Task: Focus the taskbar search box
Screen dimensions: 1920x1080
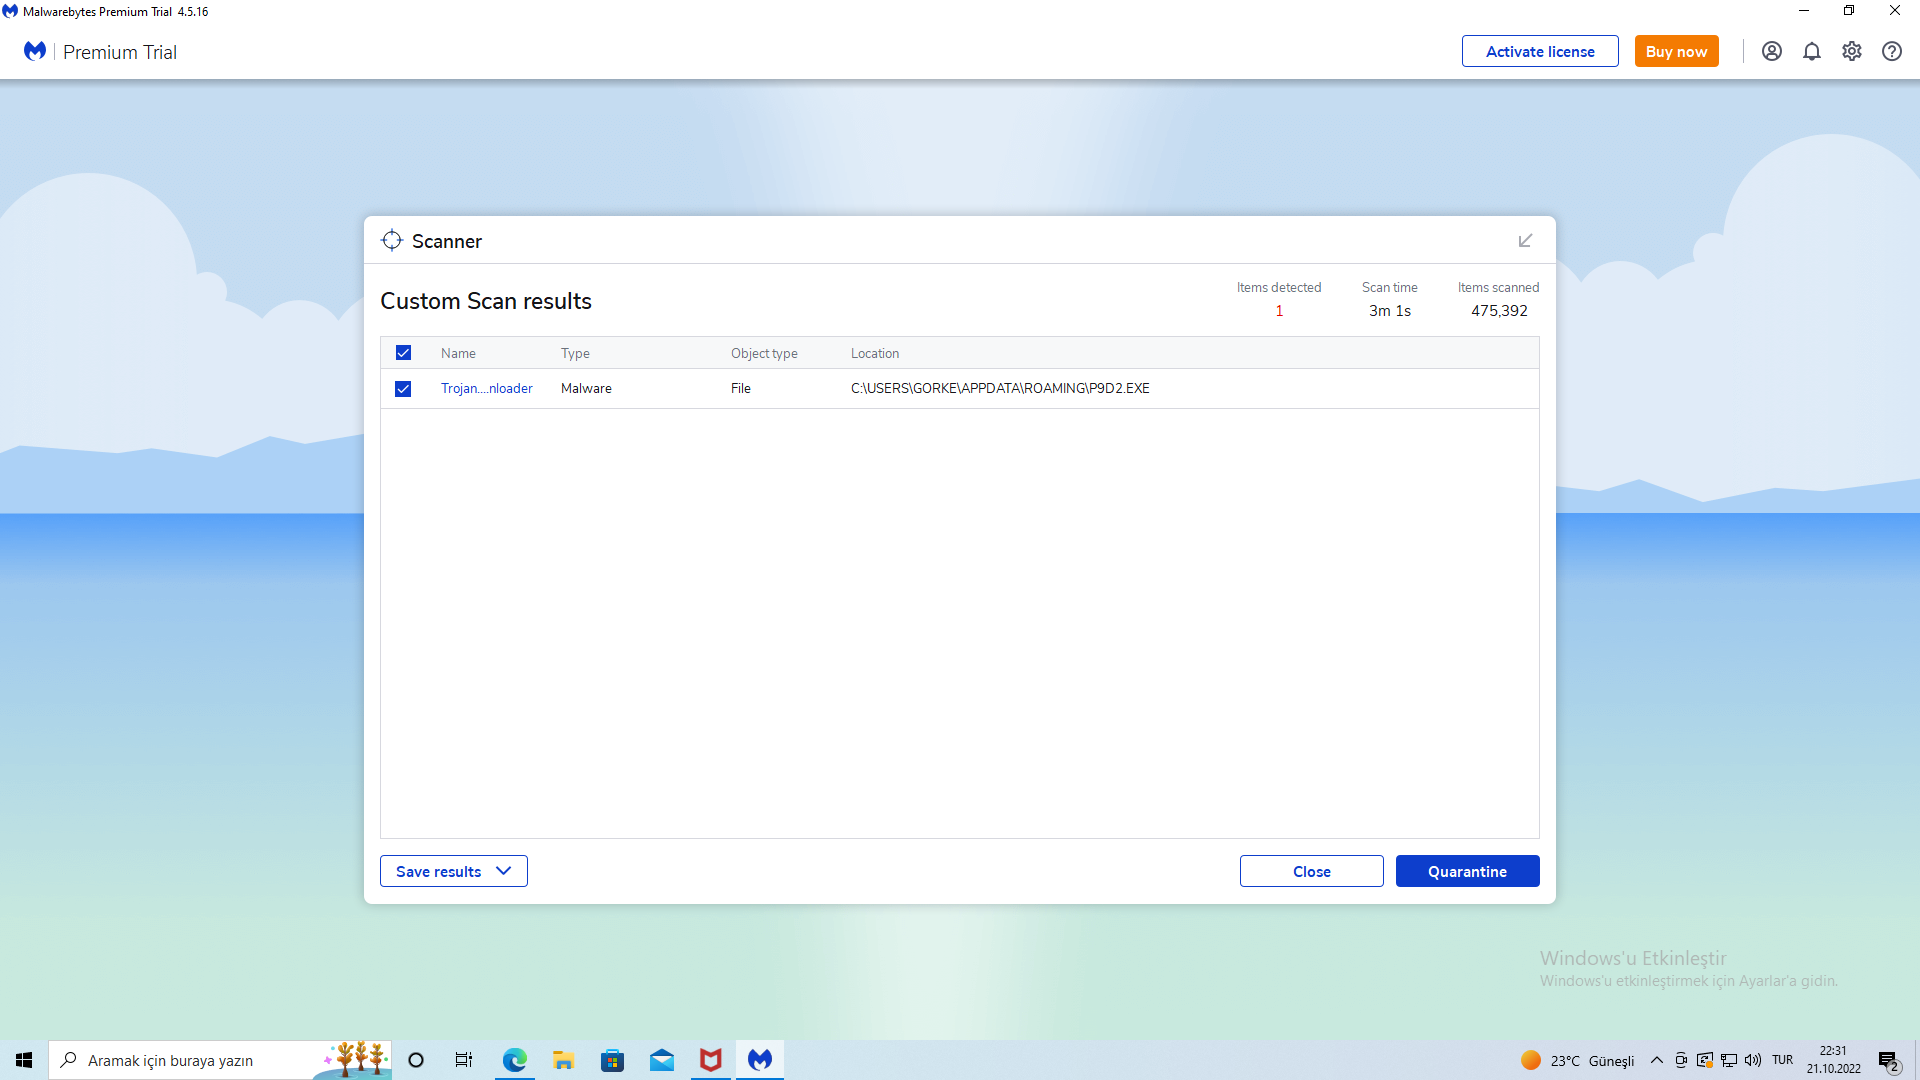Action: 220,1060
